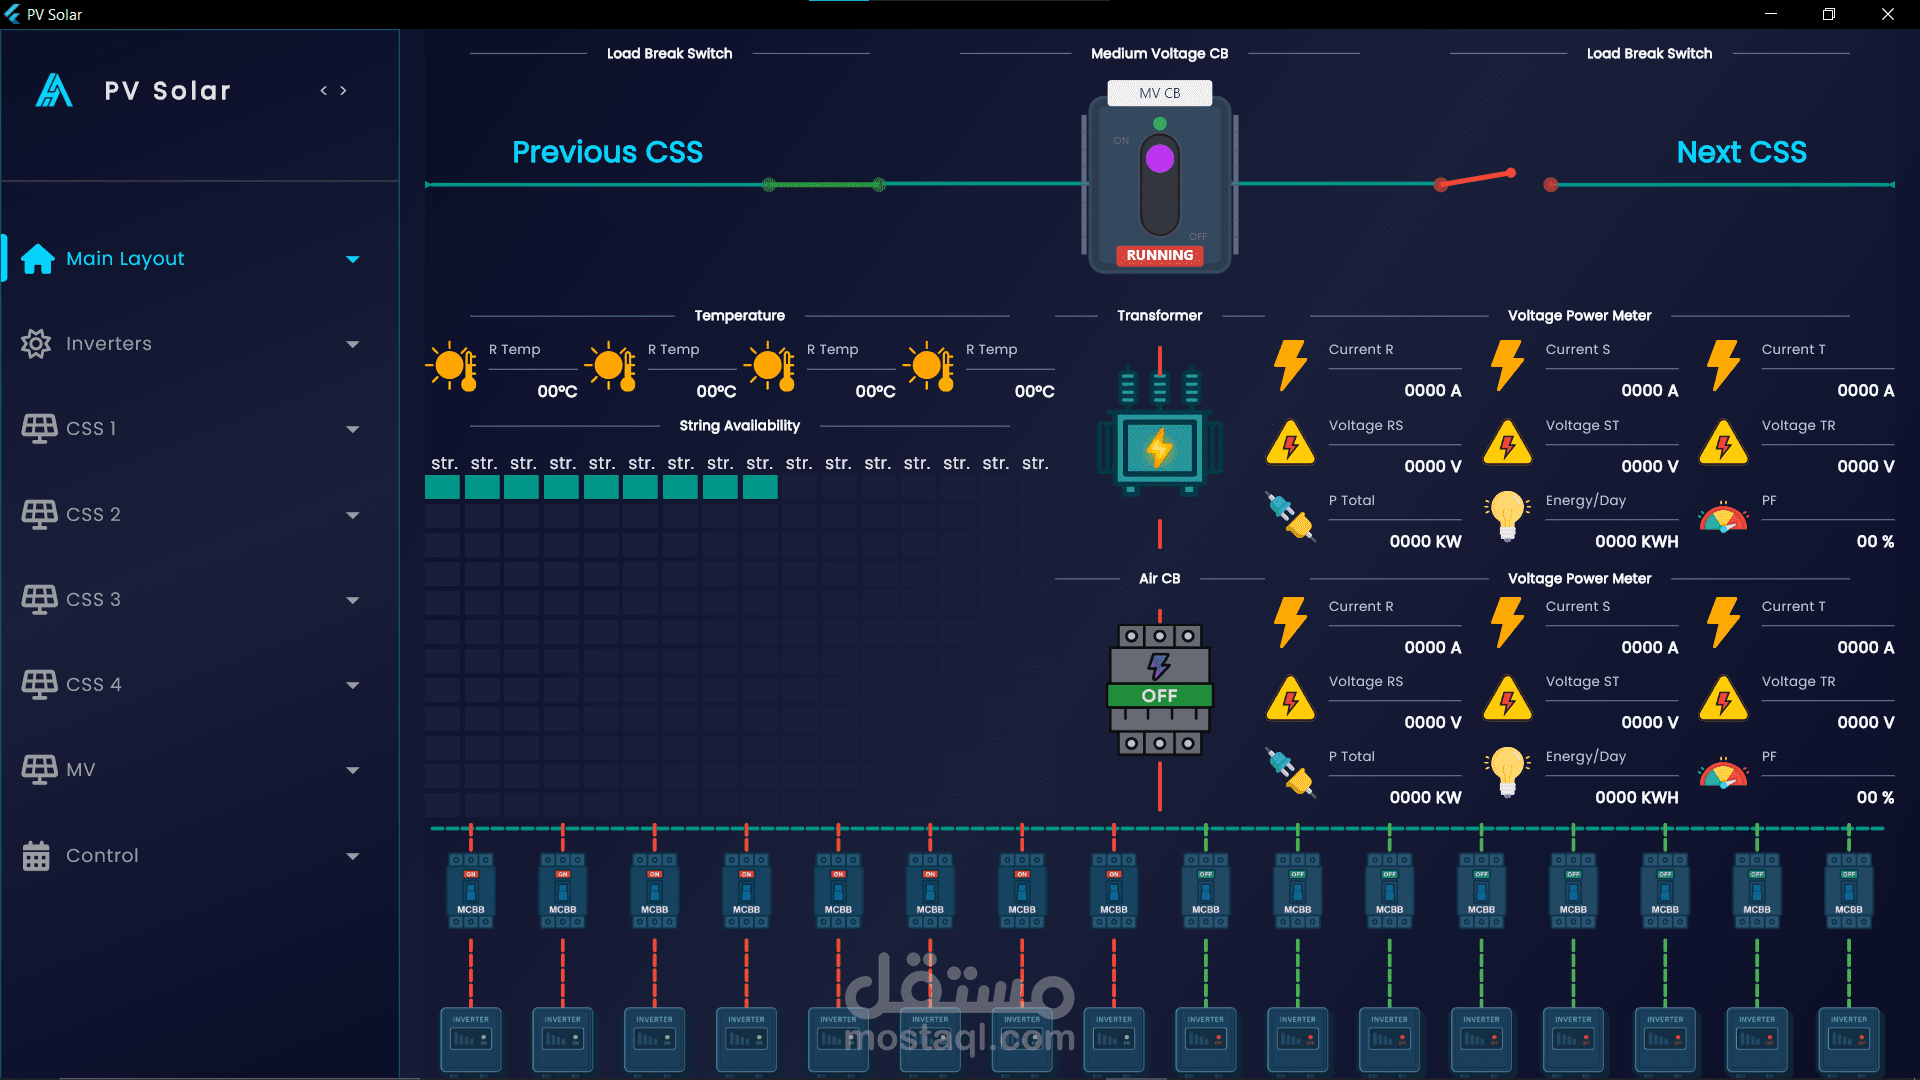Toggle the open Load Break Switch near Next CSS

(1477, 180)
